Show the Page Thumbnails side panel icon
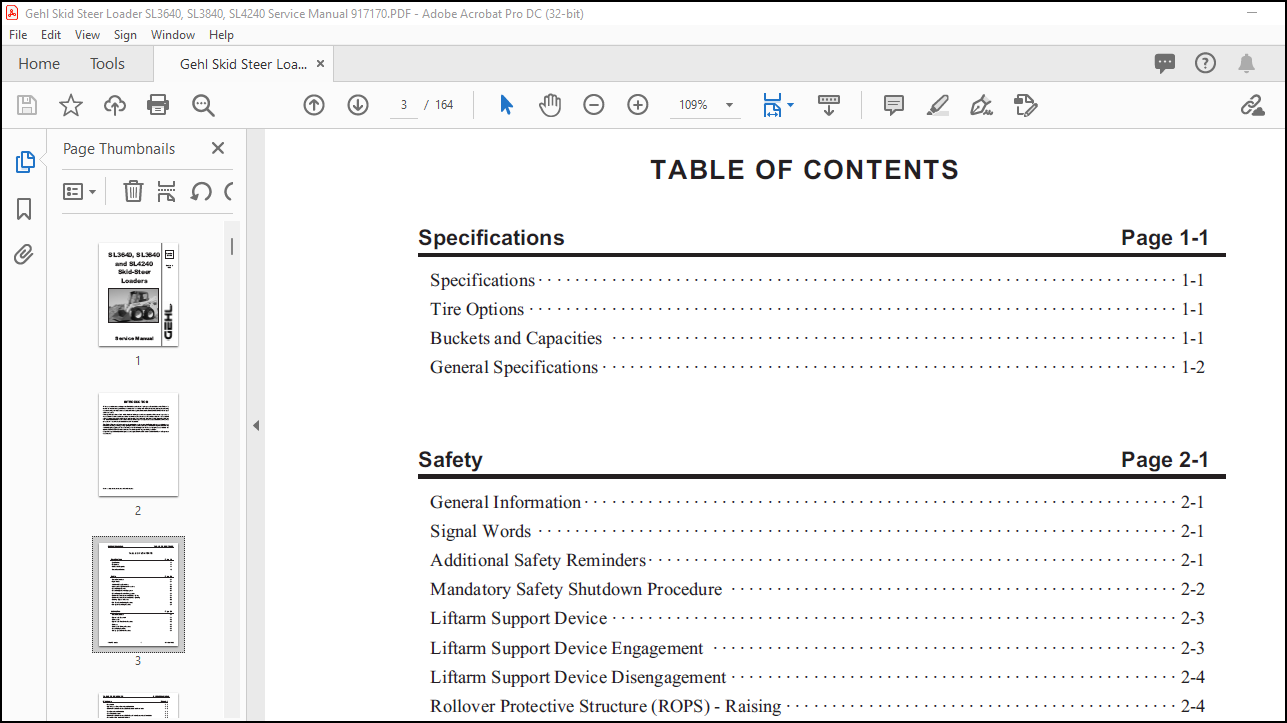 [25, 162]
